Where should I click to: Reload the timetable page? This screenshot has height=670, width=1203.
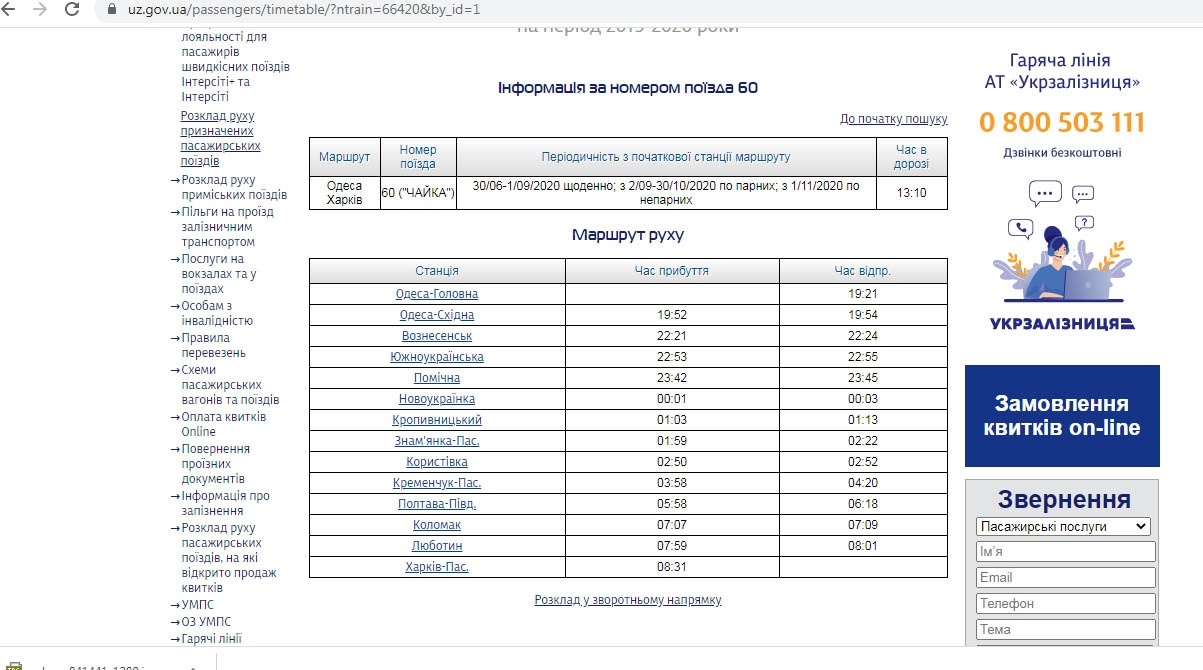[x=72, y=9]
